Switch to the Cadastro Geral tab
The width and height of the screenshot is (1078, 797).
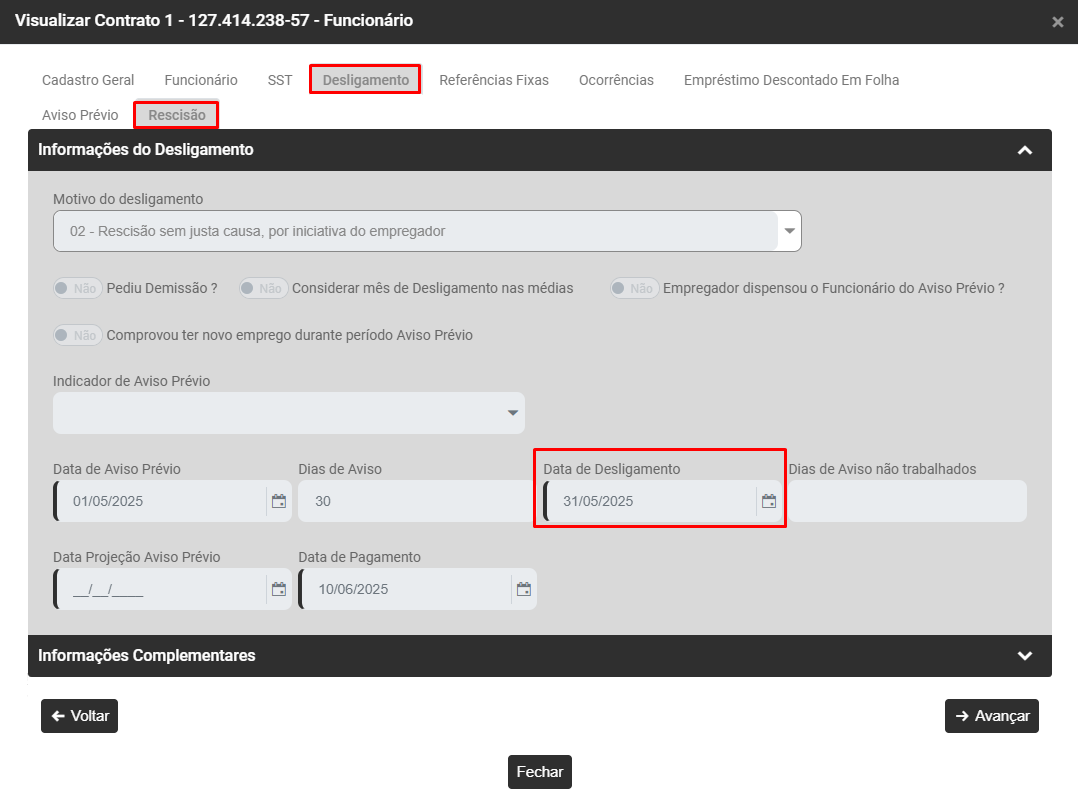88,80
